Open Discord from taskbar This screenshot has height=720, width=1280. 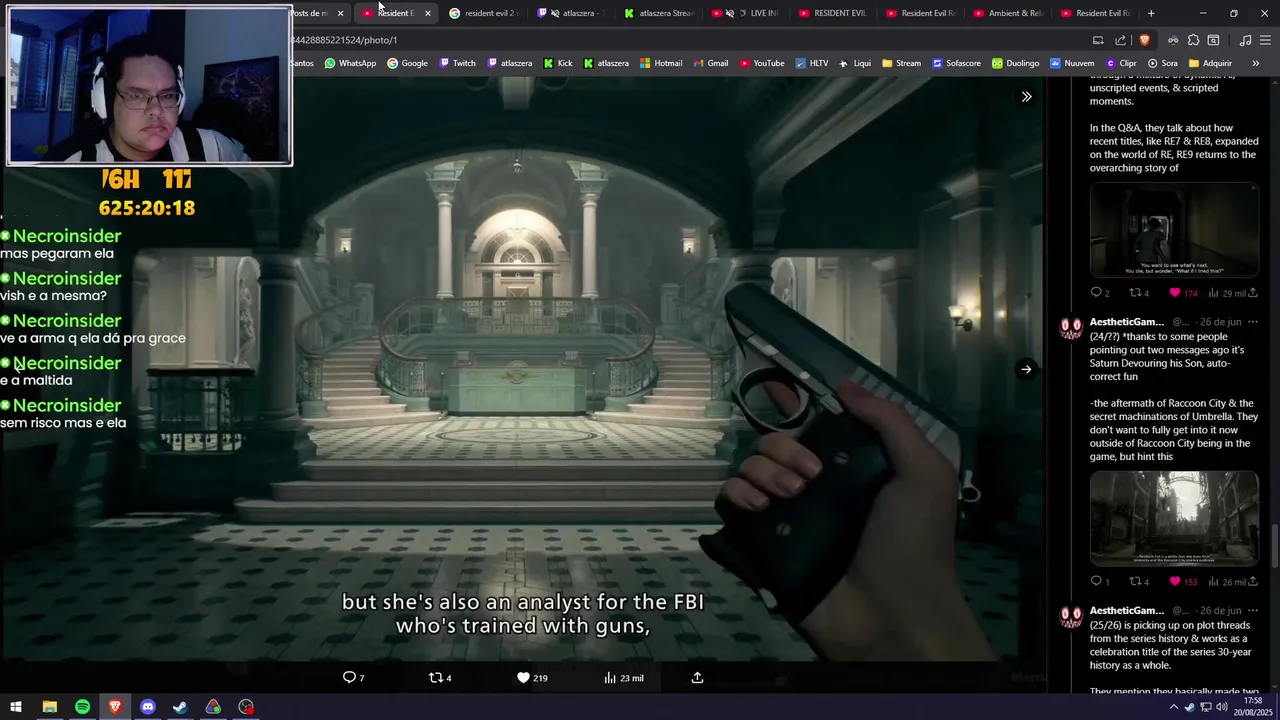click(x=148, y=707)
